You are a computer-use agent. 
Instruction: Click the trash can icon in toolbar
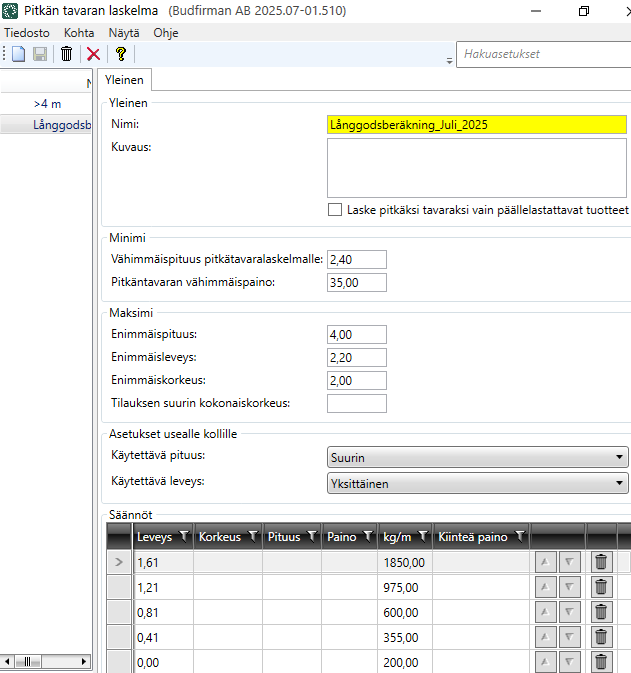[x=67, y=54]
